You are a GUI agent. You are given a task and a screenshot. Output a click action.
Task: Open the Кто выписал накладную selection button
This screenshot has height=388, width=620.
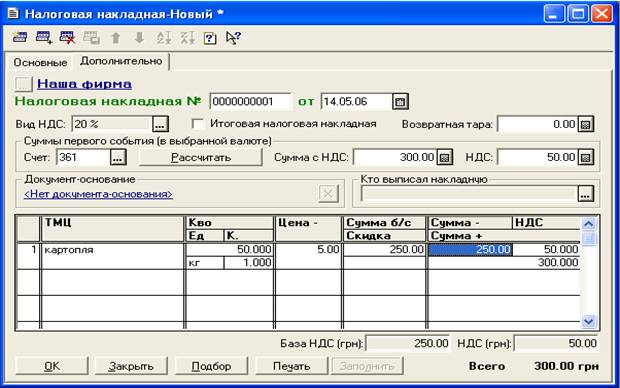pos(586,194)
